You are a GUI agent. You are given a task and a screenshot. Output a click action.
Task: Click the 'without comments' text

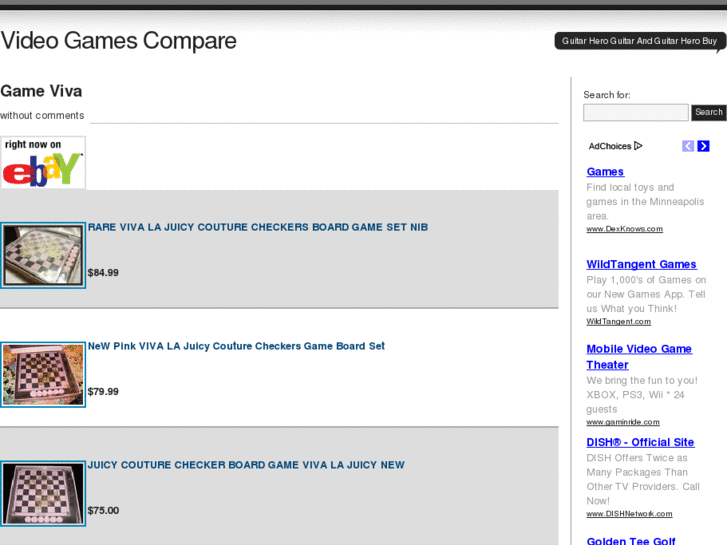coord(42,115)
